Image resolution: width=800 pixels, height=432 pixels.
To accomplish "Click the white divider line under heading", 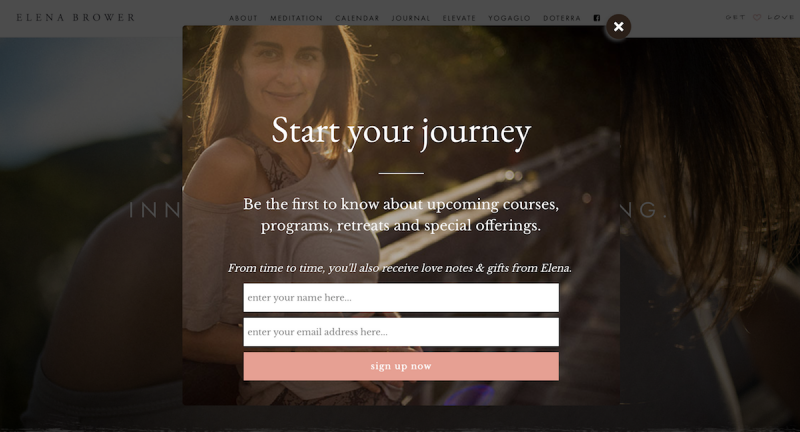I will coord(401,173).
